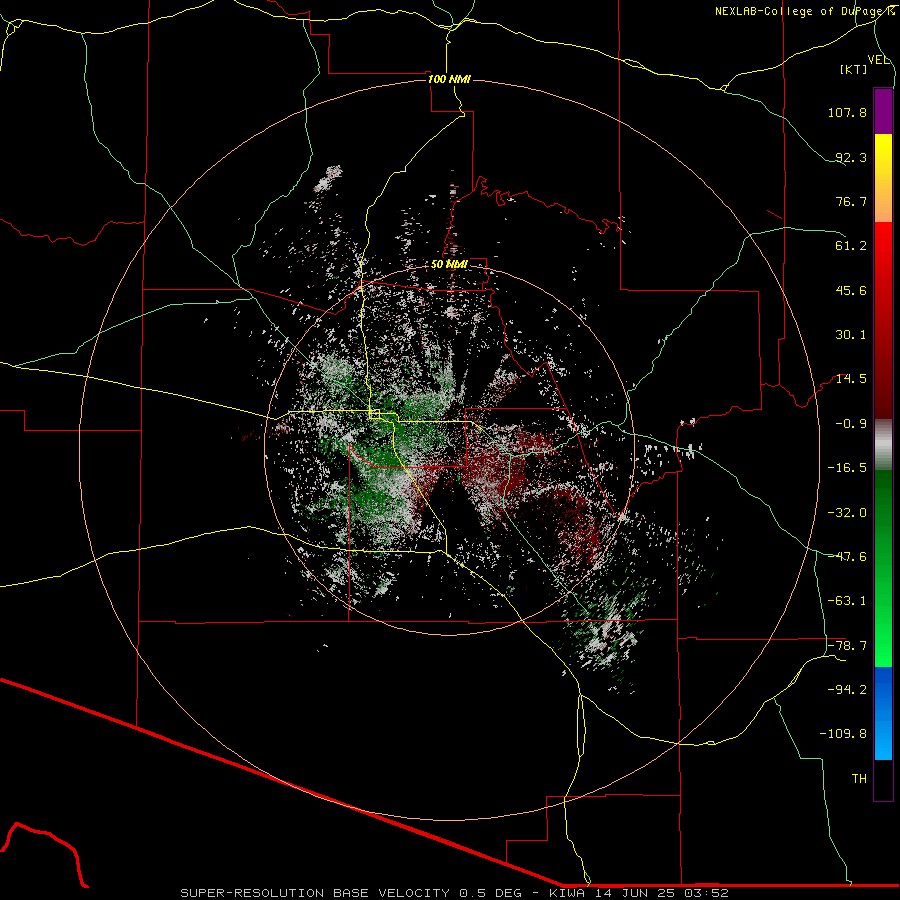Click the blue segment of the color bar
Image resolution: width=900 pixels, height=900 pixels.
point(883,713)
